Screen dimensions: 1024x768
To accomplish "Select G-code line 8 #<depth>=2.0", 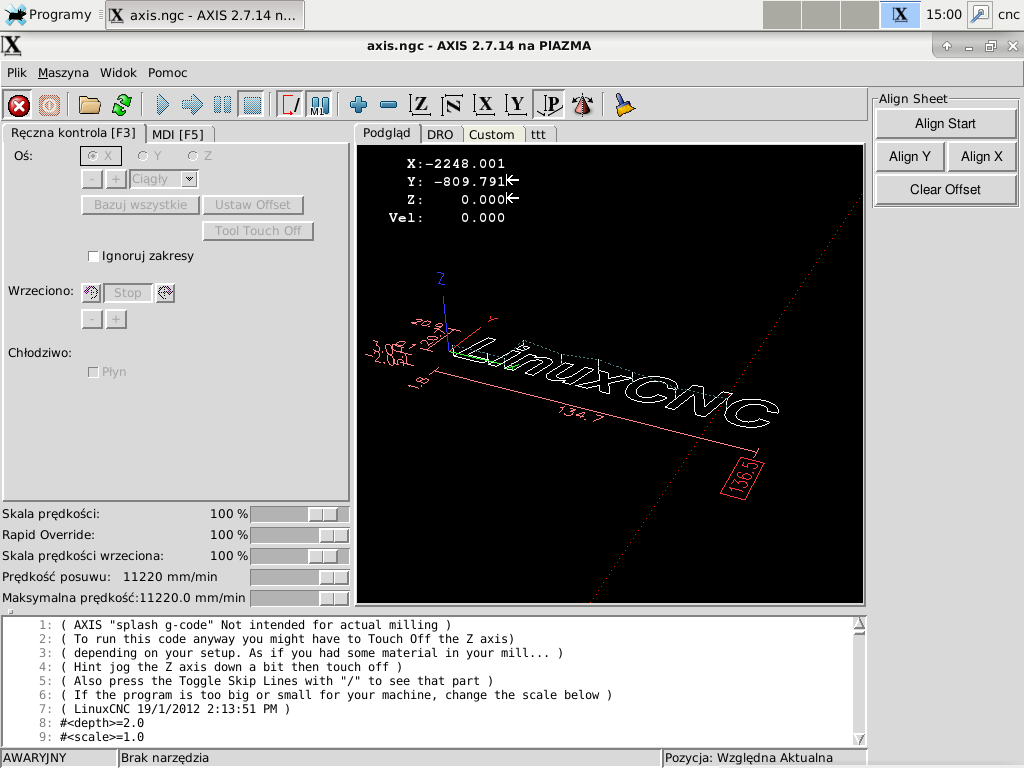I will pyautogui.click(x=102, y=723).
